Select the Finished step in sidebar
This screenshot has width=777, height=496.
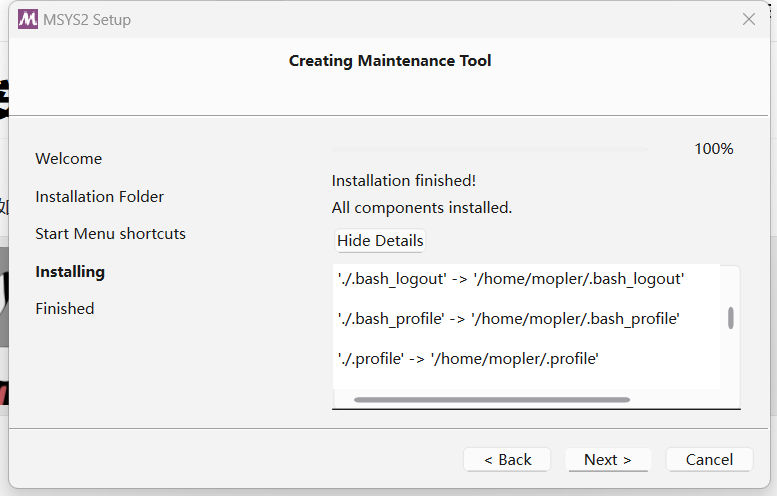coord(65,309)
